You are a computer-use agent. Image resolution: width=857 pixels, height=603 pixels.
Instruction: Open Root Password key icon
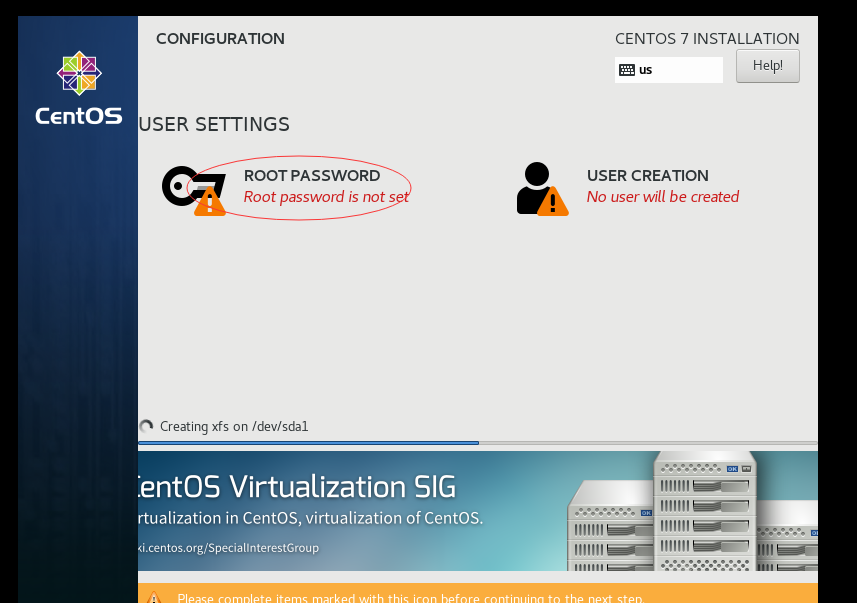[x=193, y=189]
